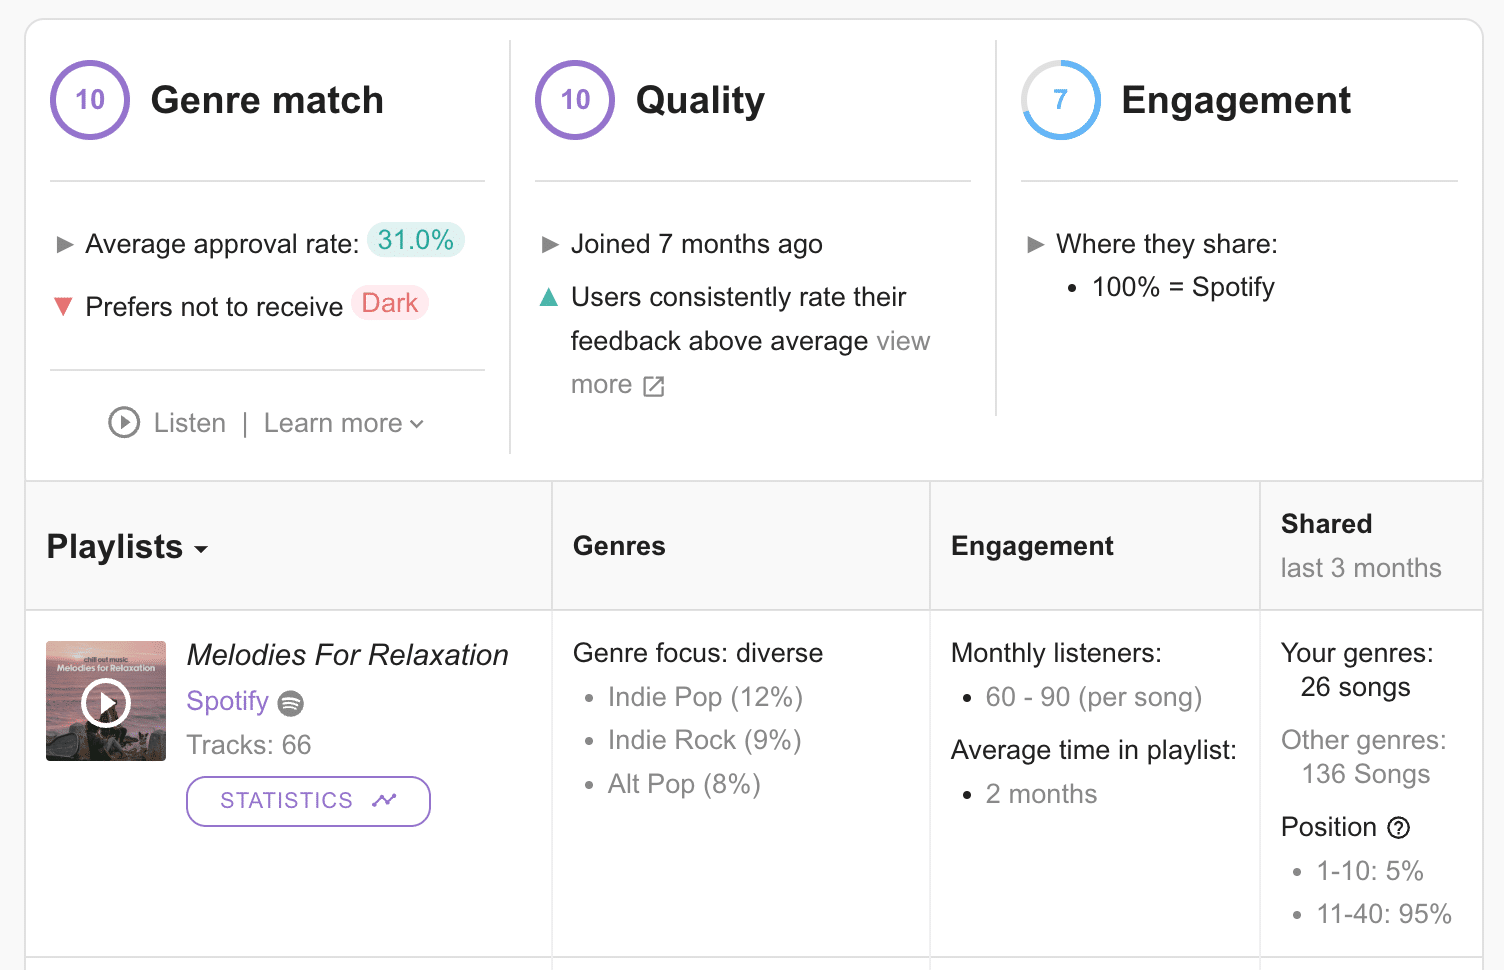Click the Listen play circle icon

pos(124,423)
